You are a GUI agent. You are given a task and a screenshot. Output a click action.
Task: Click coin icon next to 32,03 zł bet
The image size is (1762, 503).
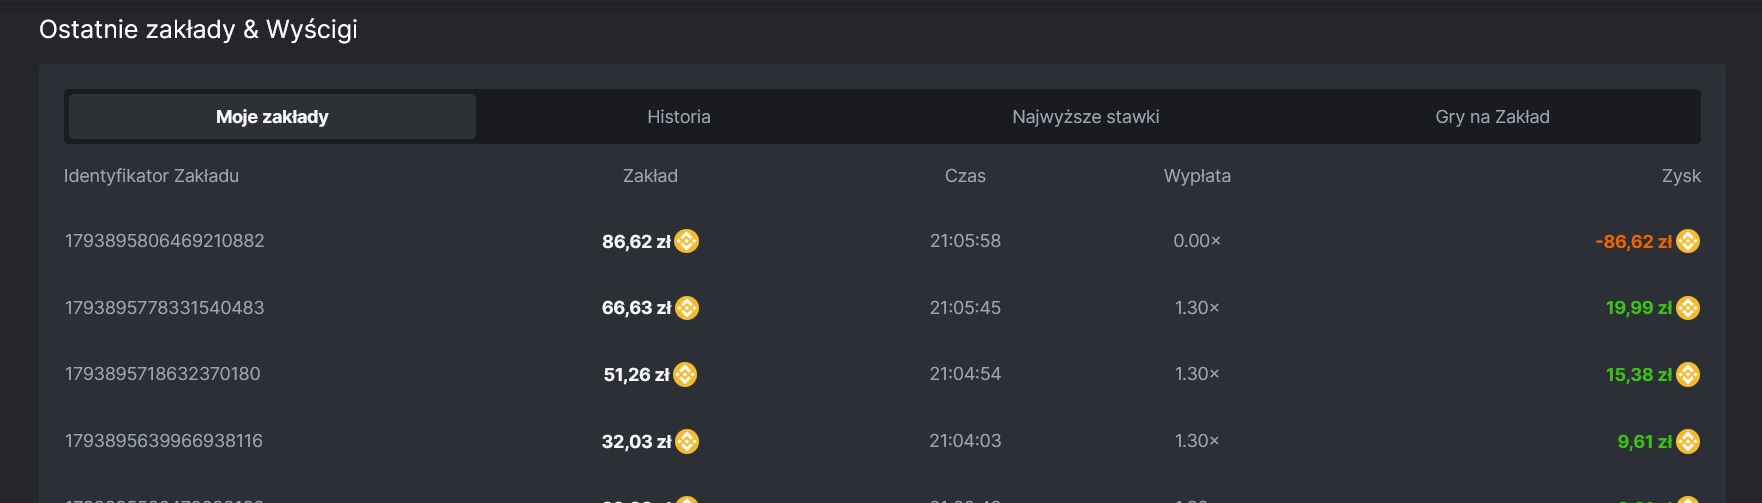coord(687,441)
